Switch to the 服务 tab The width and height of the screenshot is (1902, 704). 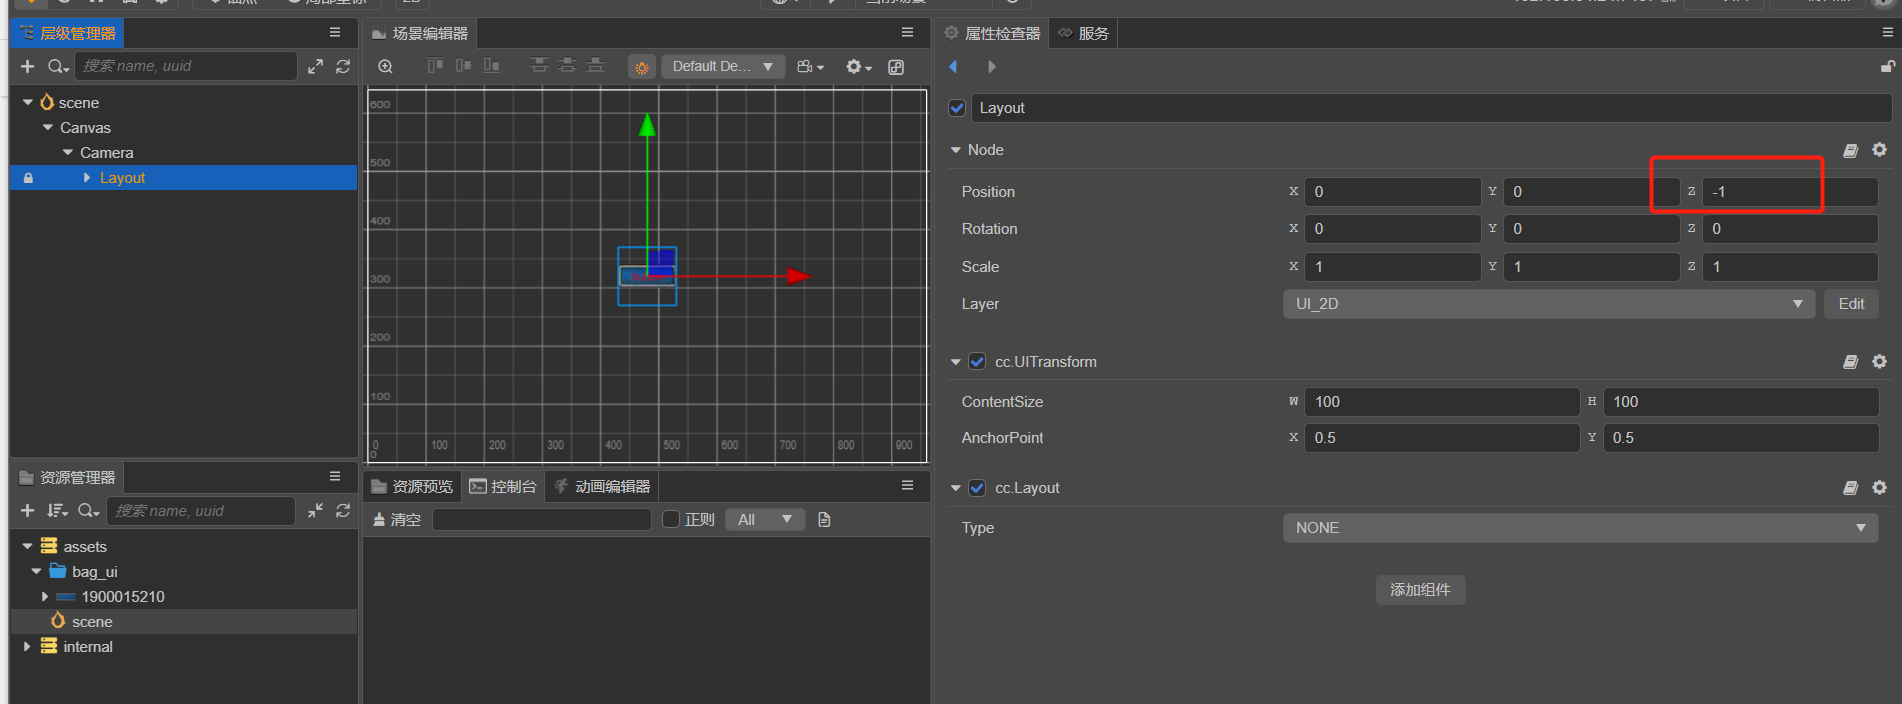pyautogui.click(x=1084, y=33)
